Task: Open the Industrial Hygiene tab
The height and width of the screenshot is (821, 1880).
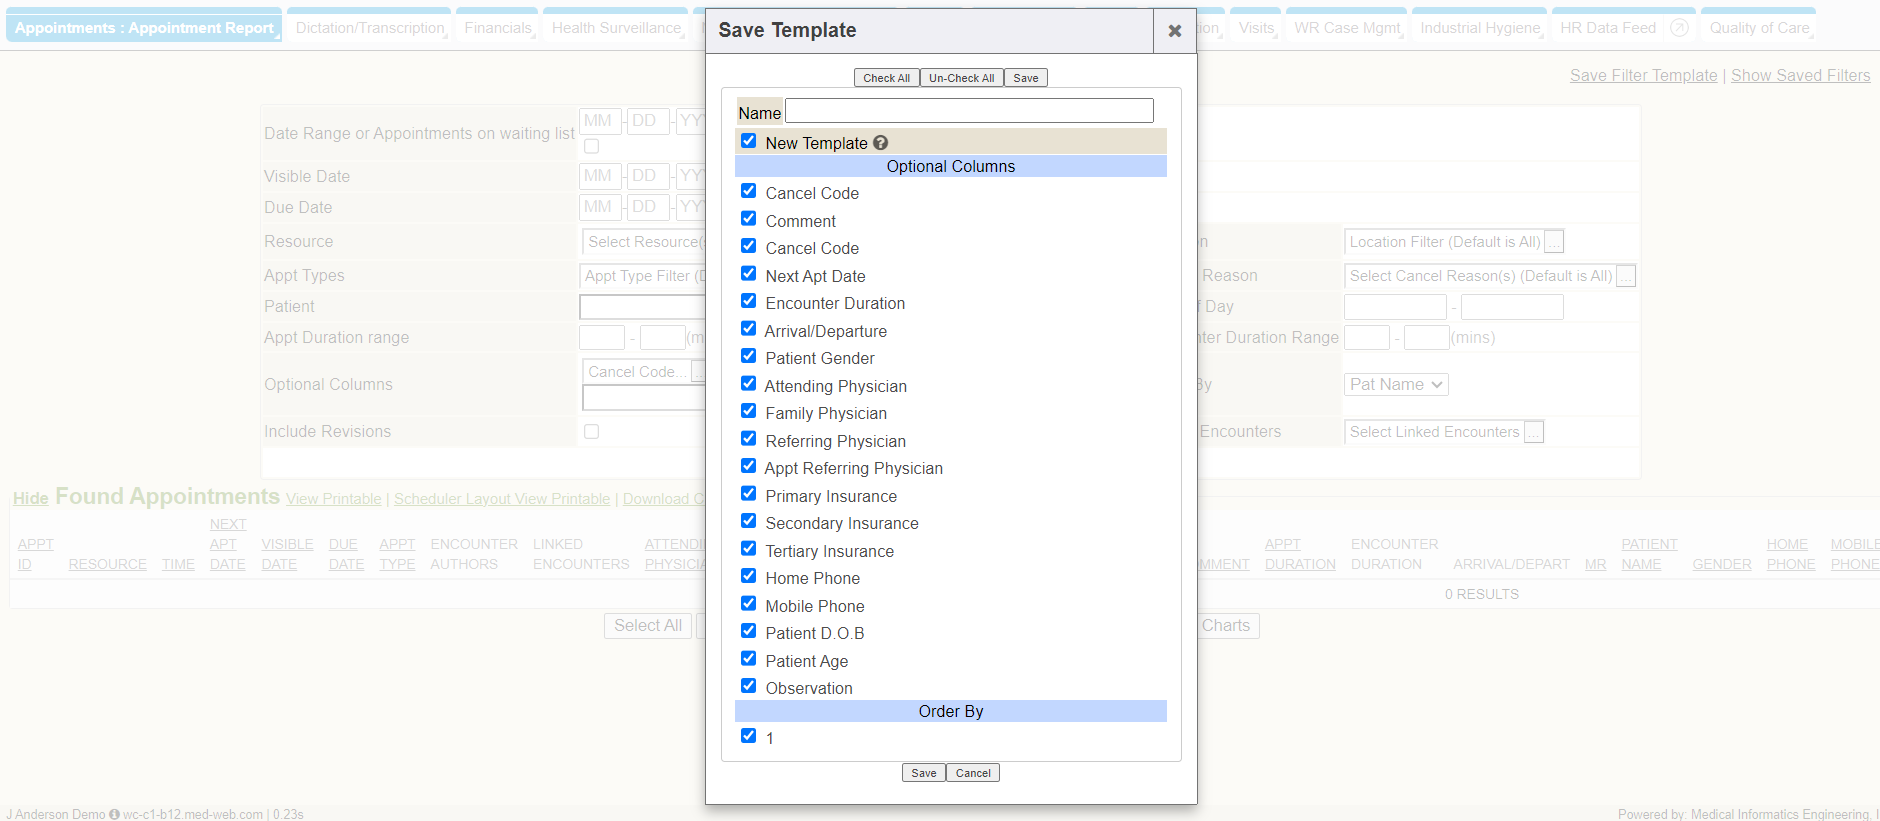Action: pos(1479,28)
